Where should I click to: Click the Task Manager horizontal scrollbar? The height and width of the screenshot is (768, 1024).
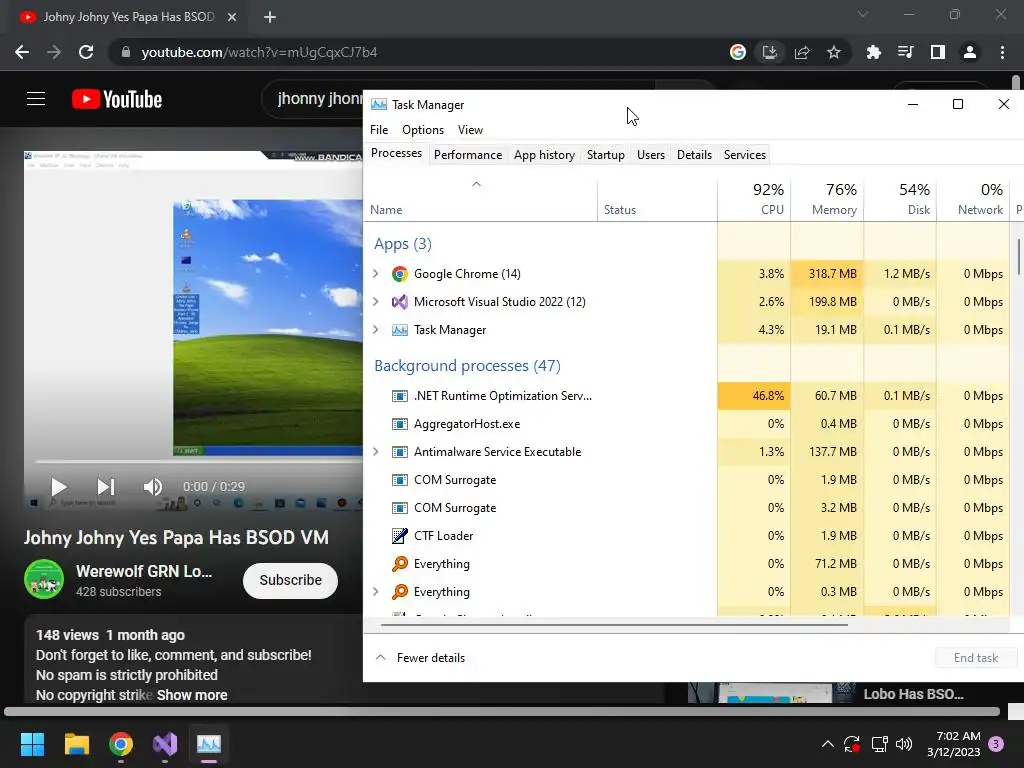[x=614, y=625]
